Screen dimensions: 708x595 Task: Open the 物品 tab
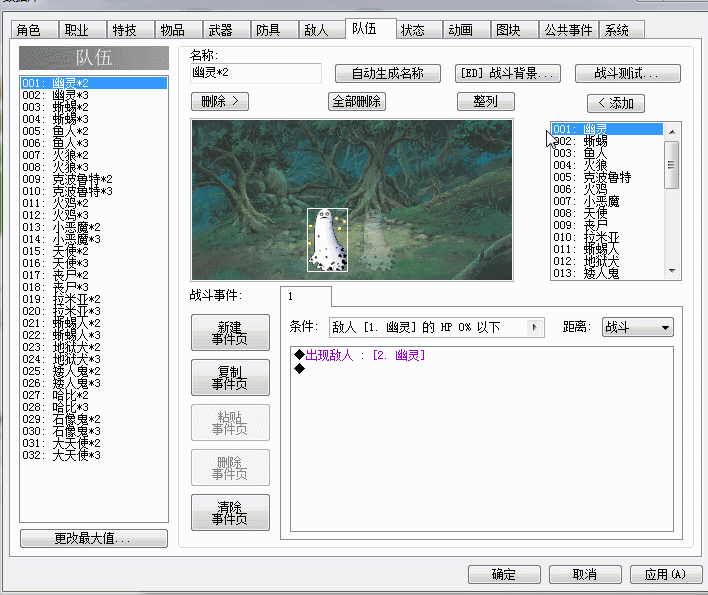tap(178, 30)
